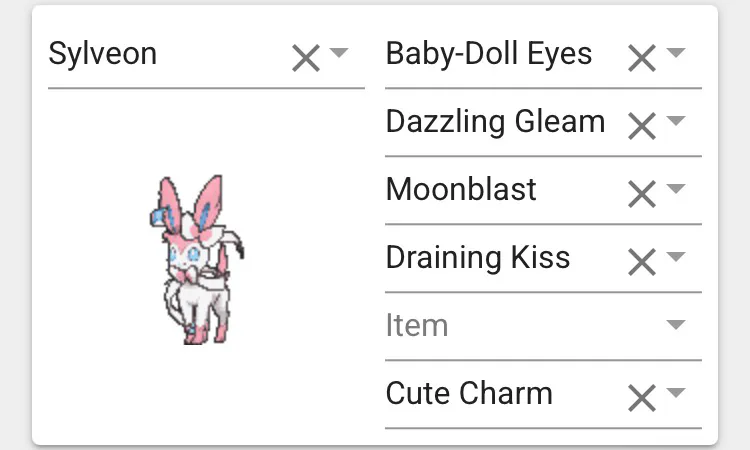This screenshot has height=450, width=750.
Task: Select the Cute Charm ability text
Action: click(x=469, y=393)
